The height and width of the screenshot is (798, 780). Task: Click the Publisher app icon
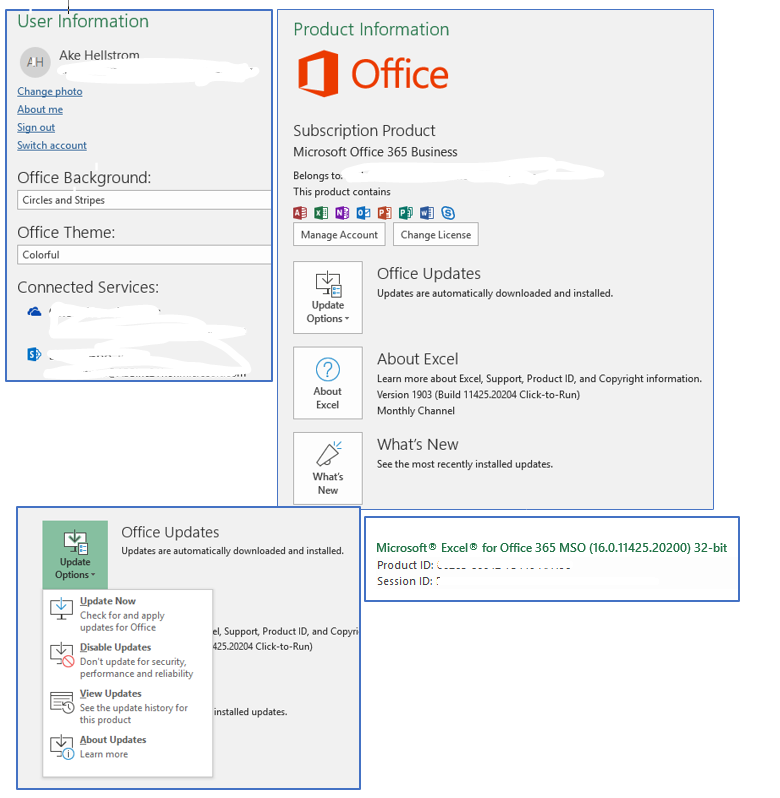(406, 213)
